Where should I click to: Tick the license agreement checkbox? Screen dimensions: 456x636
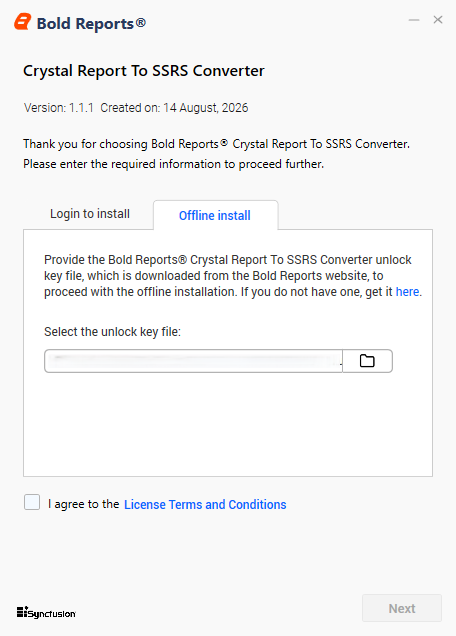coord(32,502)
